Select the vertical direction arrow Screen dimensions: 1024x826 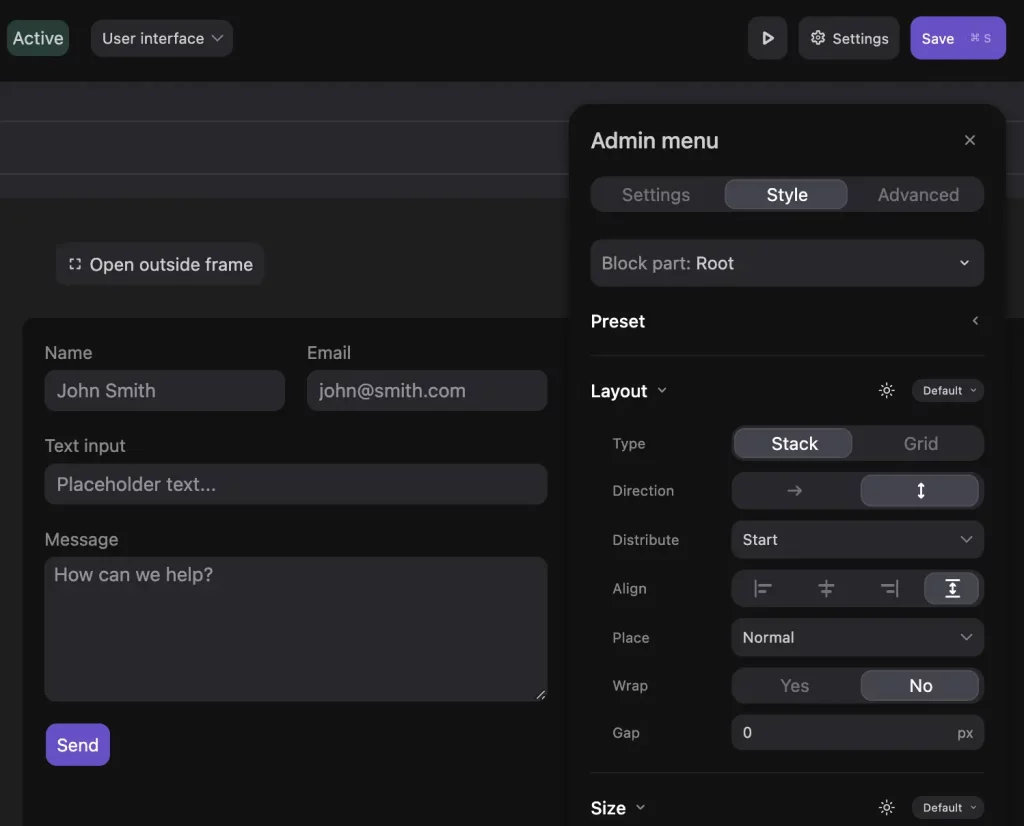pyautogui.click(x=921, y=491)
